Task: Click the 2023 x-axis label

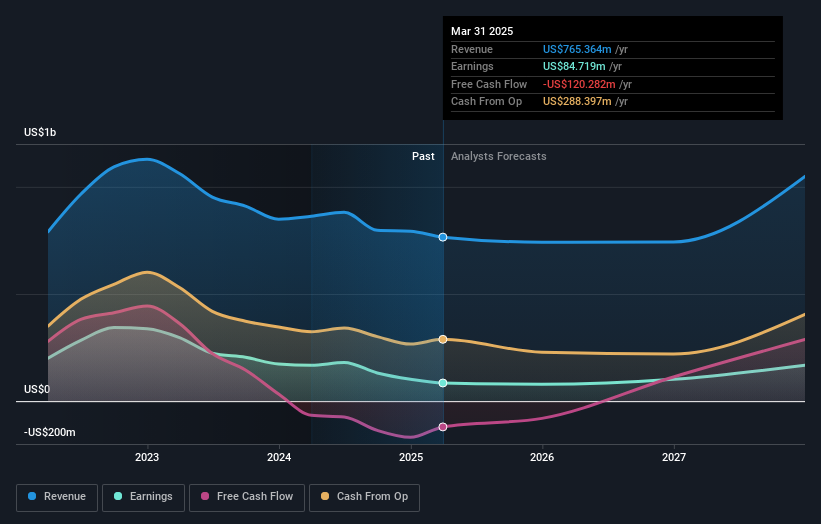Action: point(147,458)
